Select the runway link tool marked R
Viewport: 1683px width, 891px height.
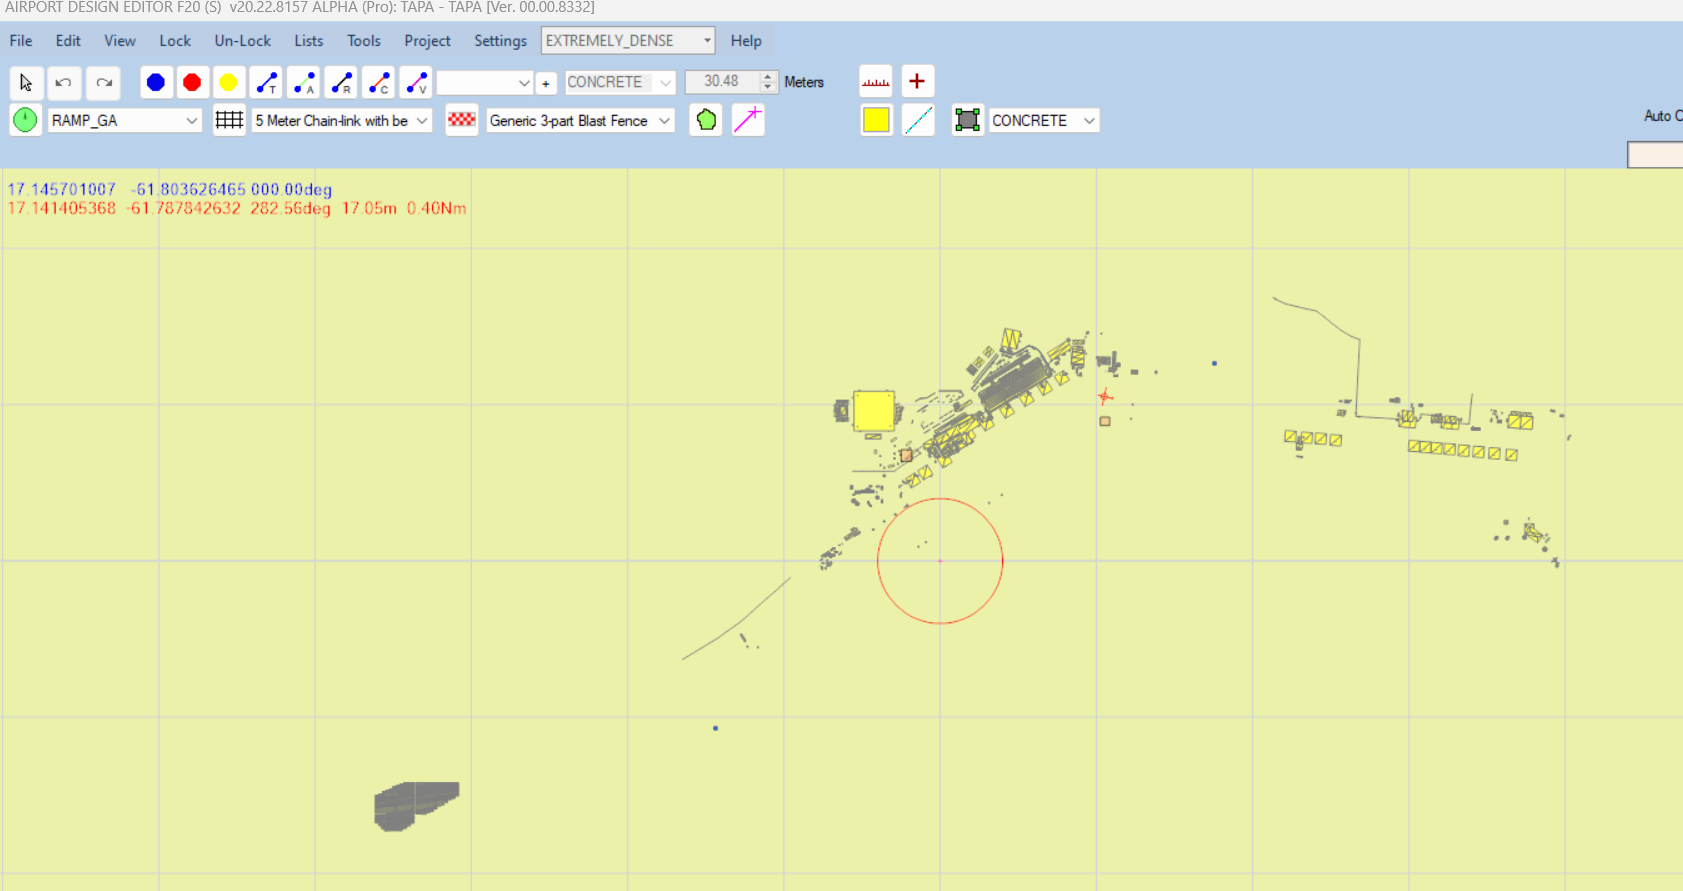tap(342, 82)
